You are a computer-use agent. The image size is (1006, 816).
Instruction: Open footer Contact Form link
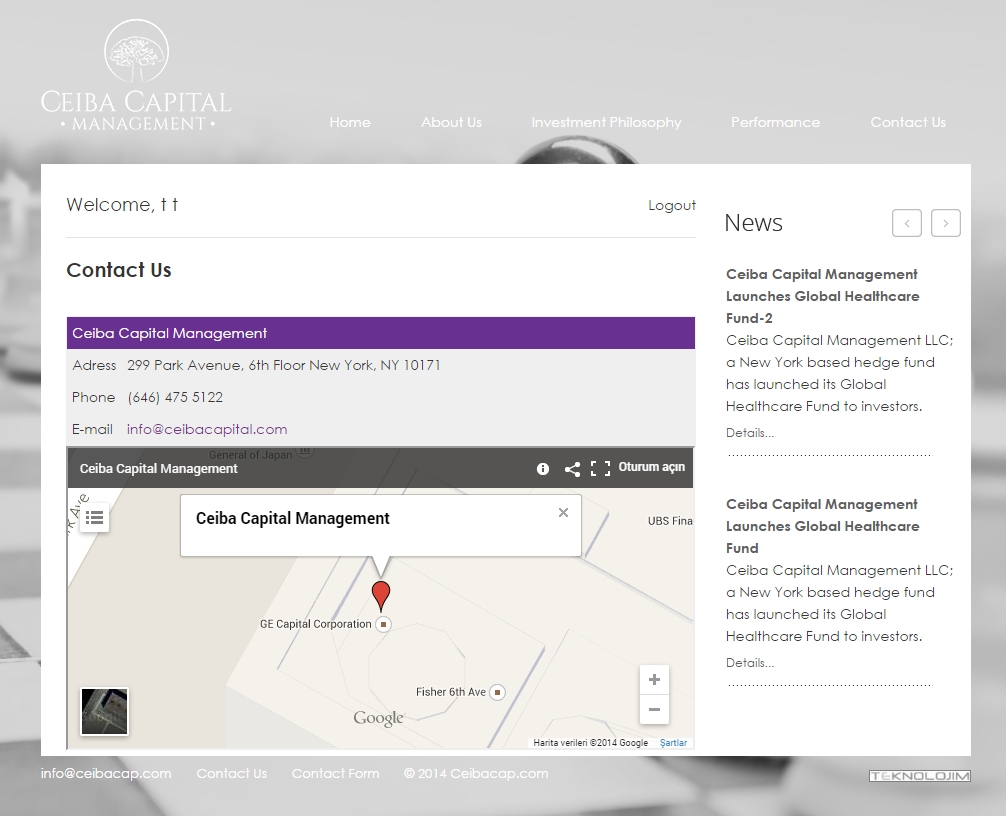[336, 774]
